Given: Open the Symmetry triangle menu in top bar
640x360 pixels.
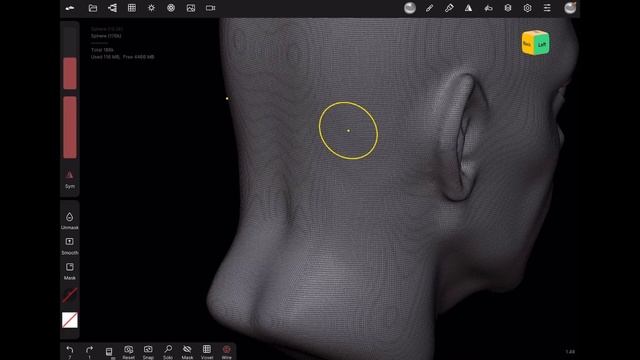Looking at the screenshot, I should (x=469, y=8).
